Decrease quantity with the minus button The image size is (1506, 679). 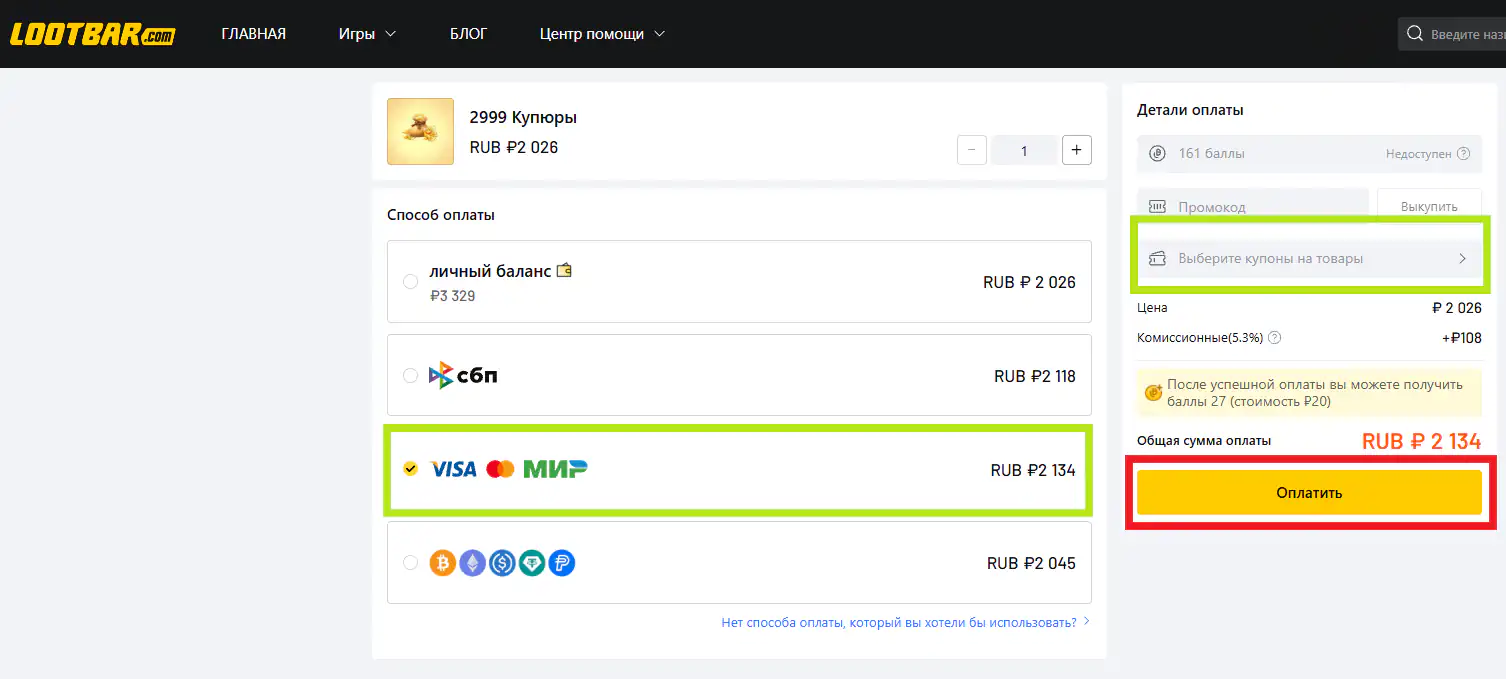point(972,150)
